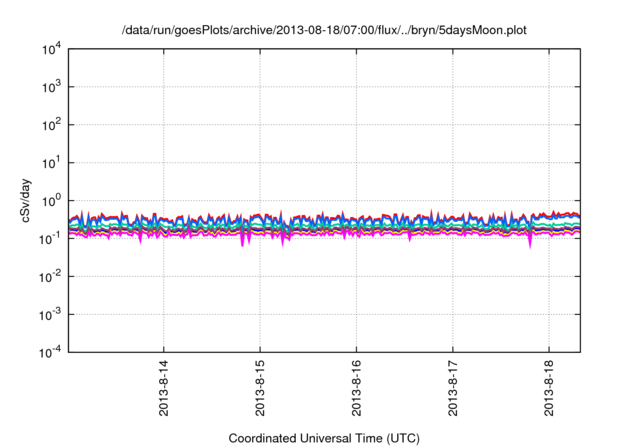640x448 pixels.
Task: Select the 10^-4 y-axis label
Action: (x=50, y=352)
